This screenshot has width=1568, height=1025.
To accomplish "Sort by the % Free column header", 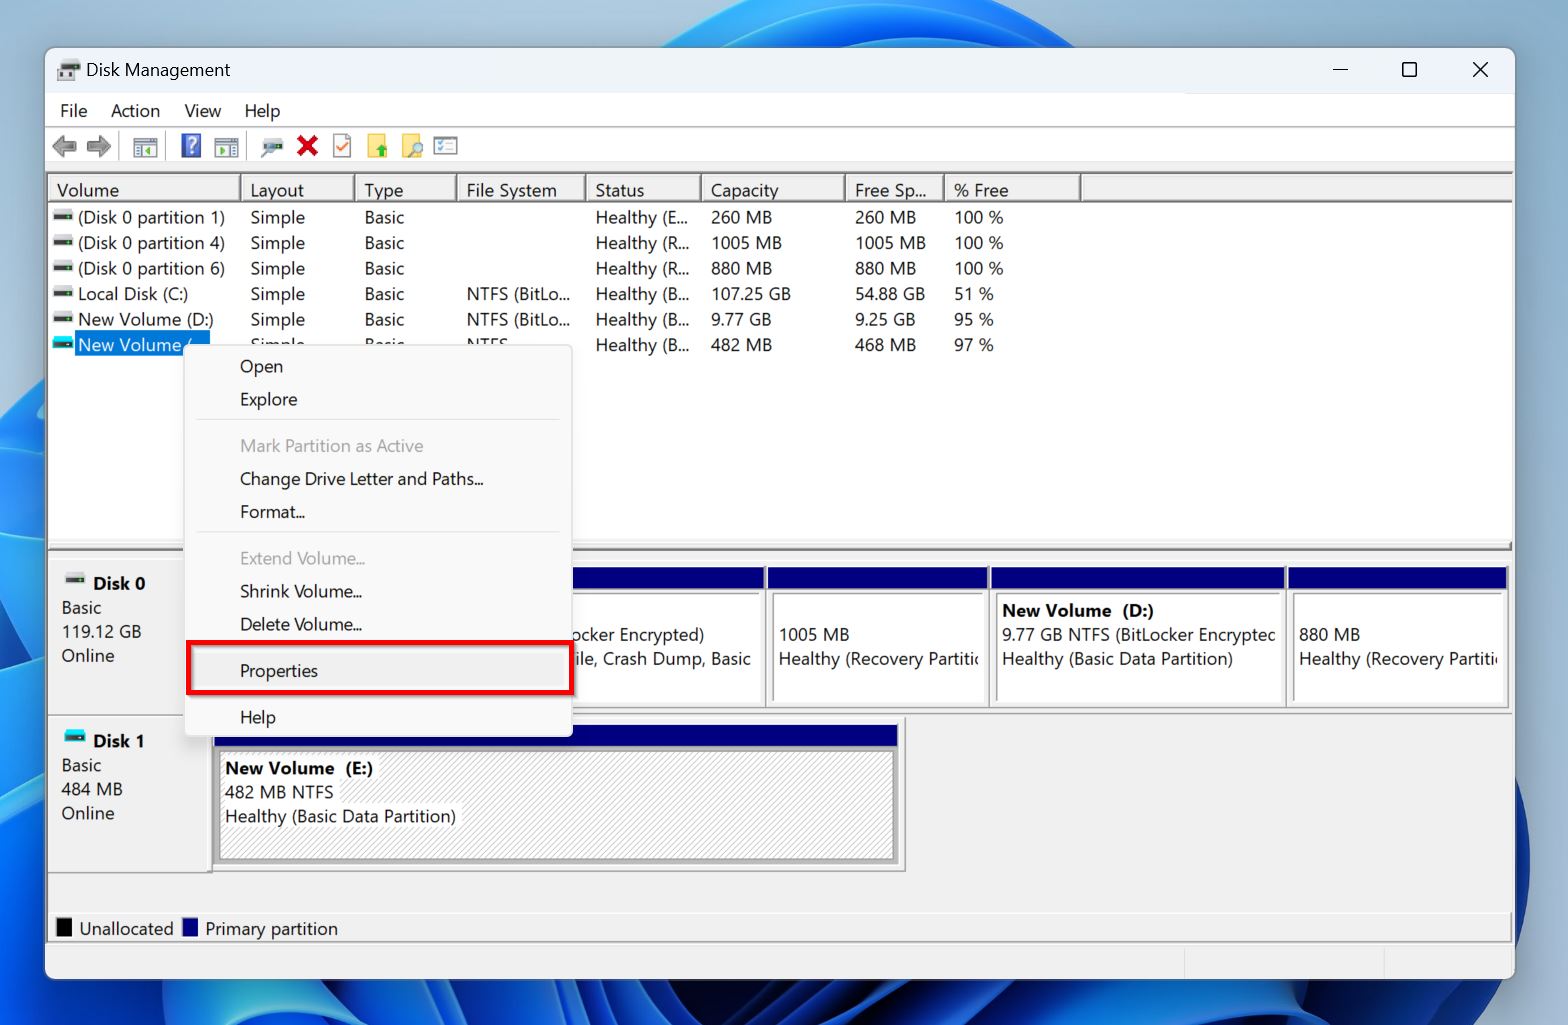I will [x=1012, y=190].
